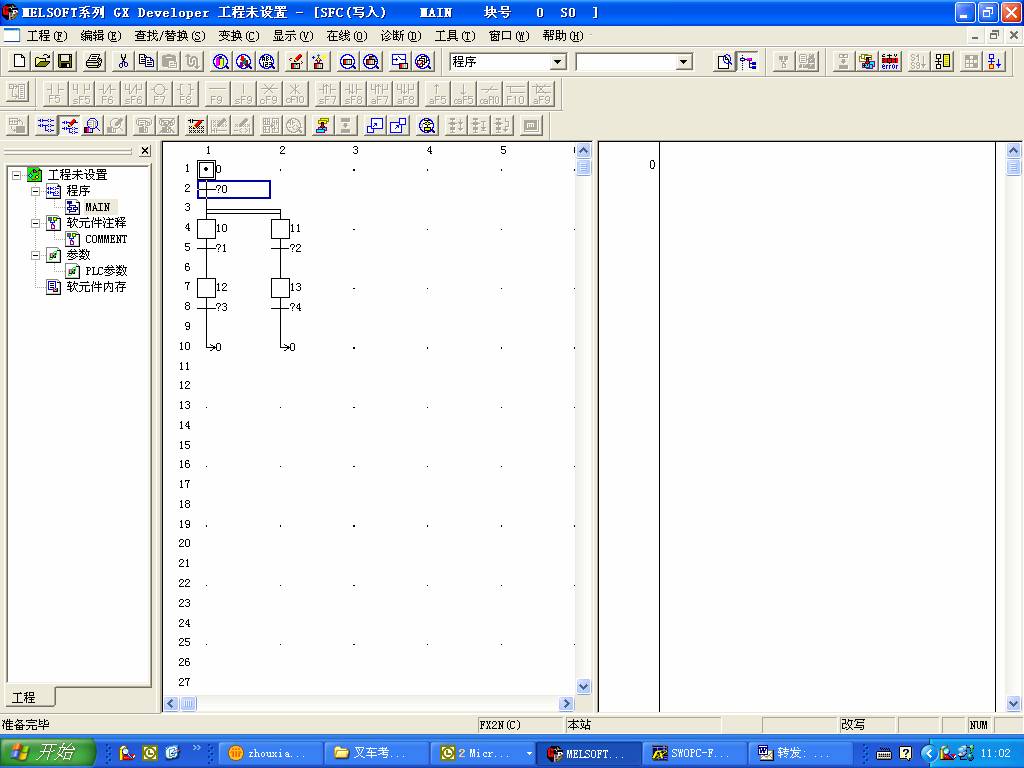
Task: Click the cF9 delete horizontal line symbol
Action: tap(269, 93)
